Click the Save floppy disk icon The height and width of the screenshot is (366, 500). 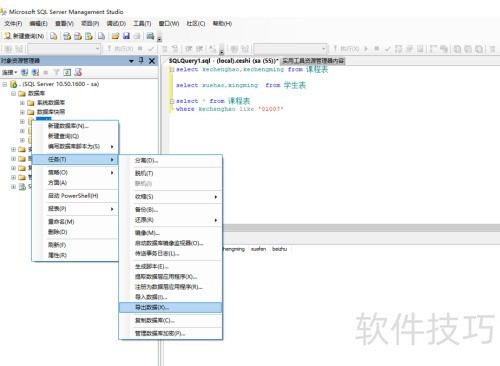pos(126,36)
